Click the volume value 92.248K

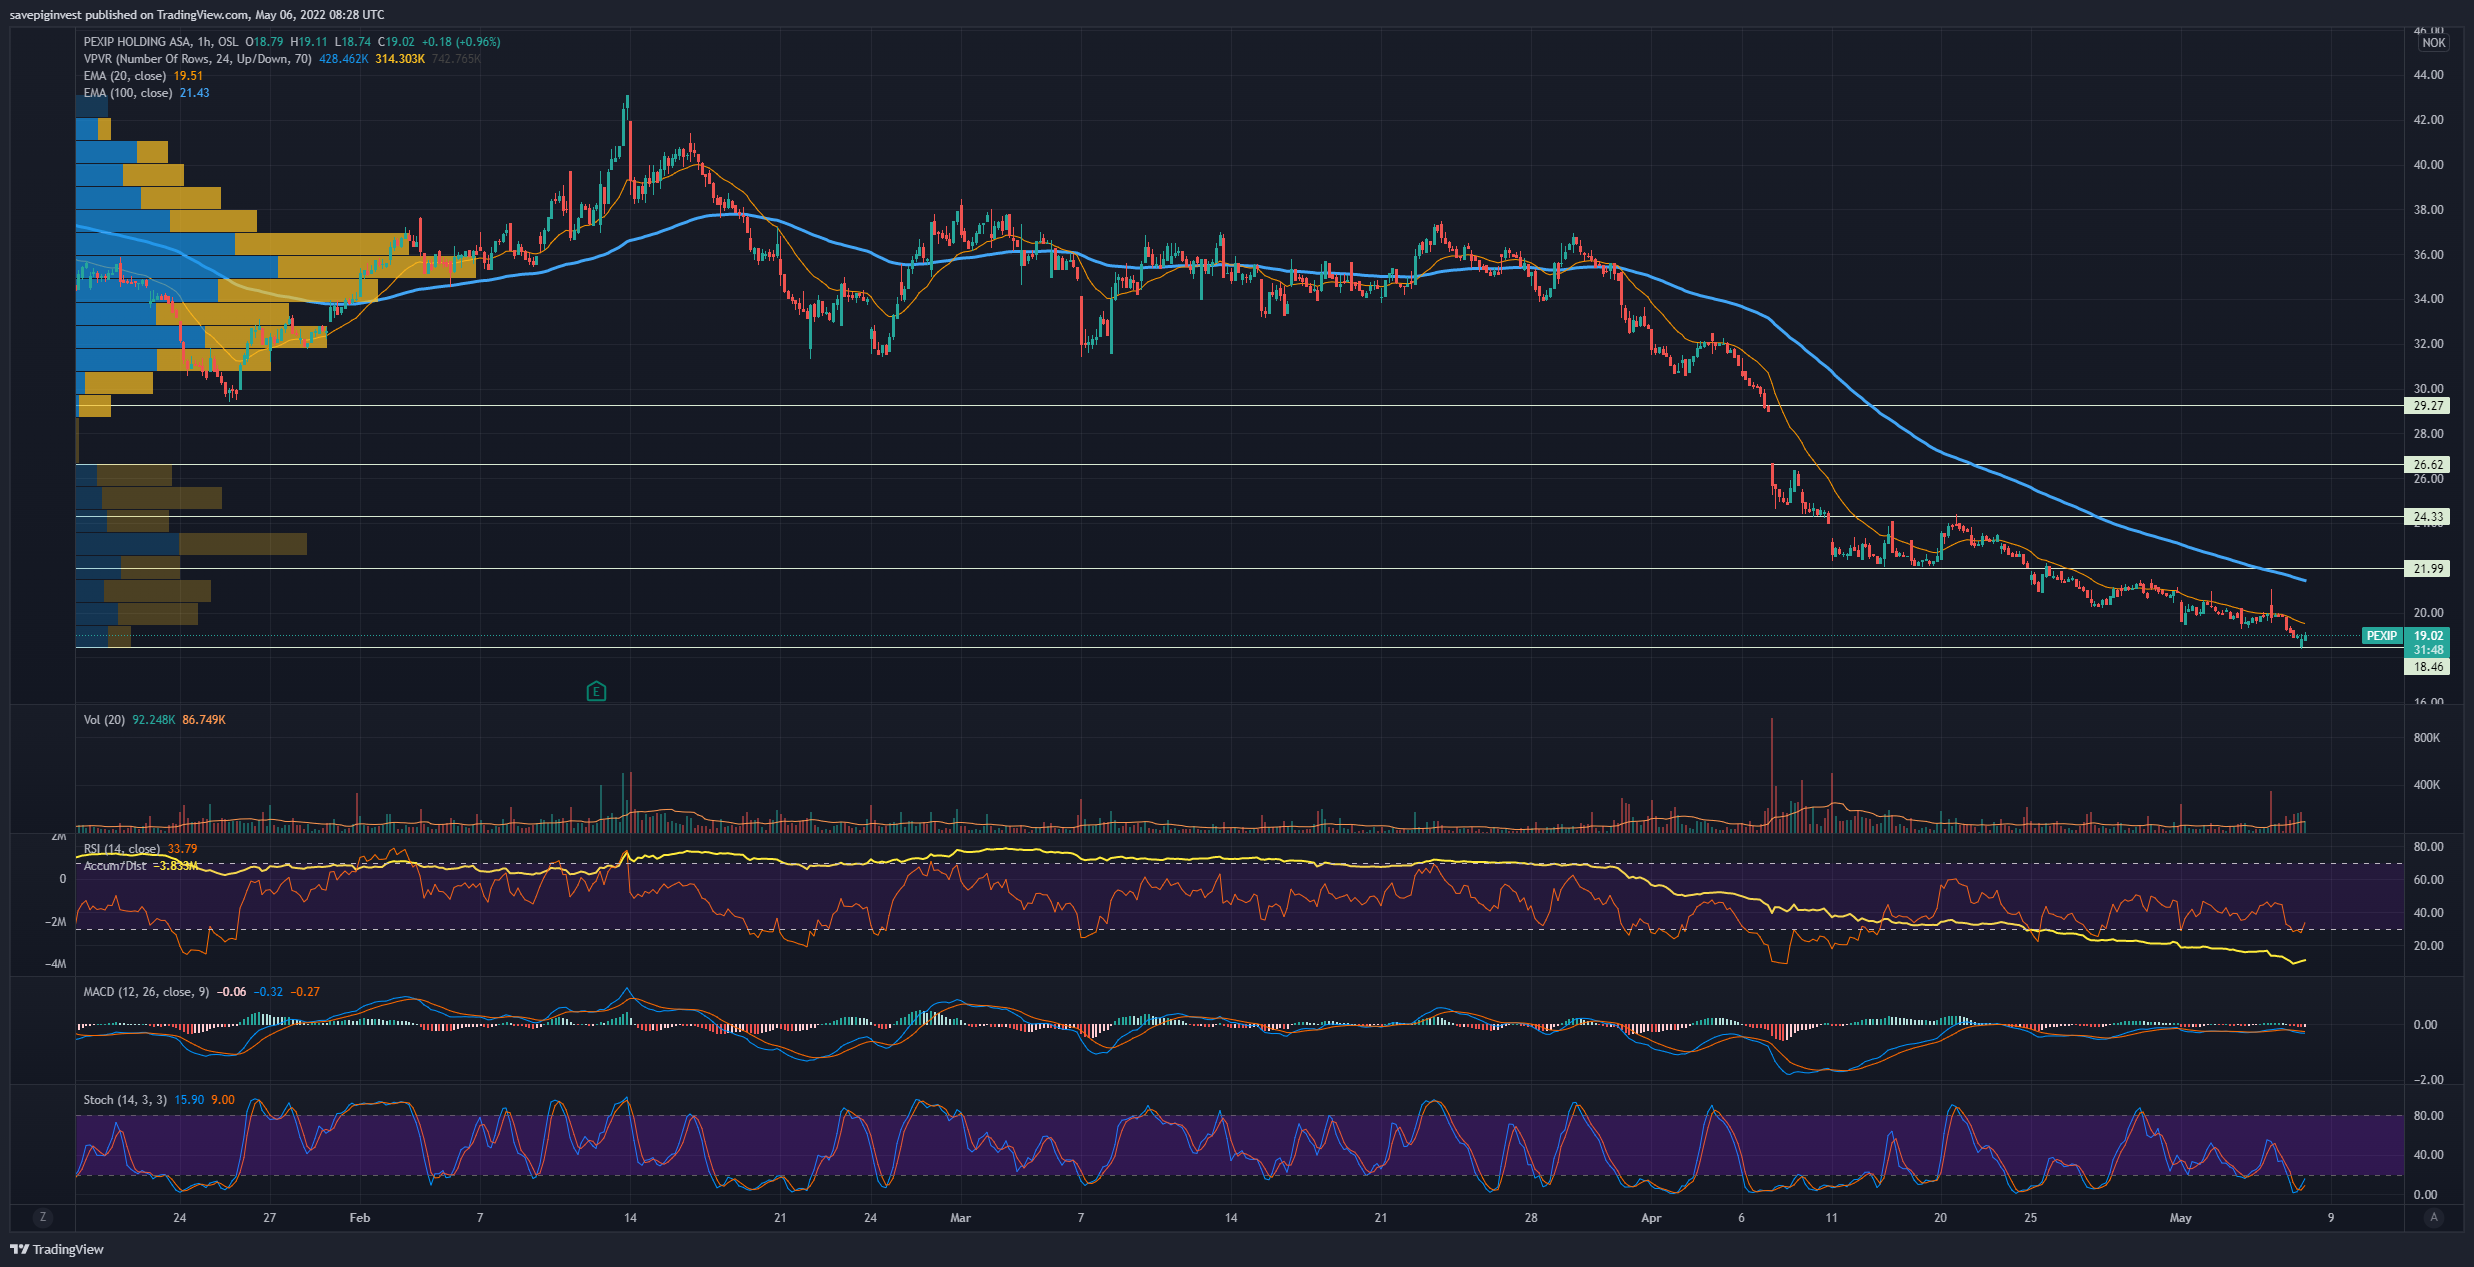[x=154, y=720]
